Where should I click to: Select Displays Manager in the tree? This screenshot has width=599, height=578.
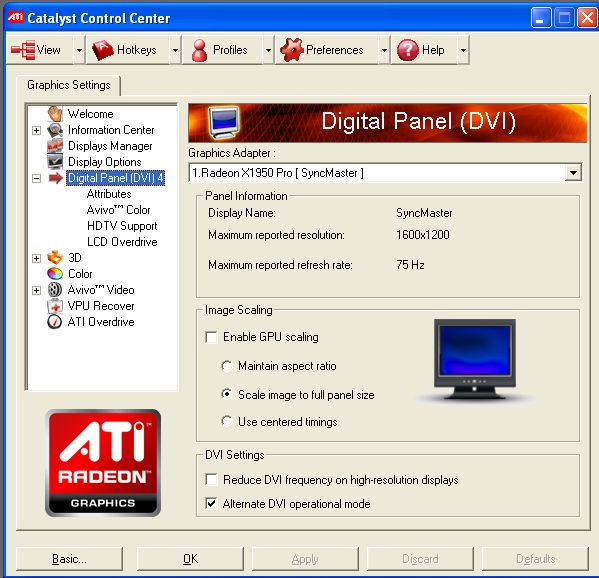(110, 146)
